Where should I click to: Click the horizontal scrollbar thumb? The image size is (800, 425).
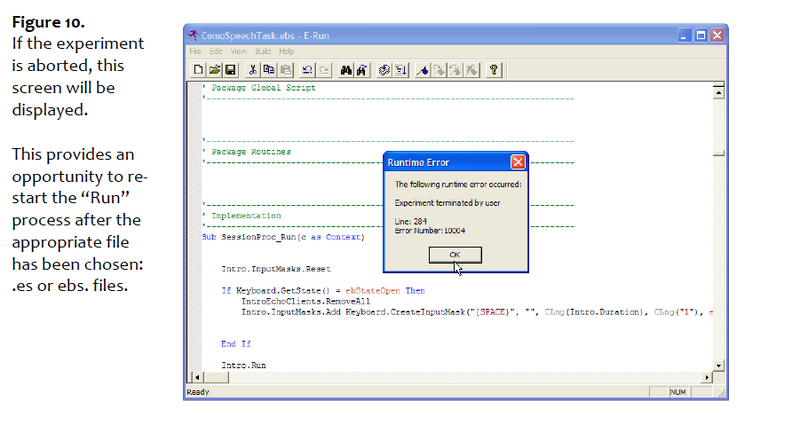tap(216, 378)
